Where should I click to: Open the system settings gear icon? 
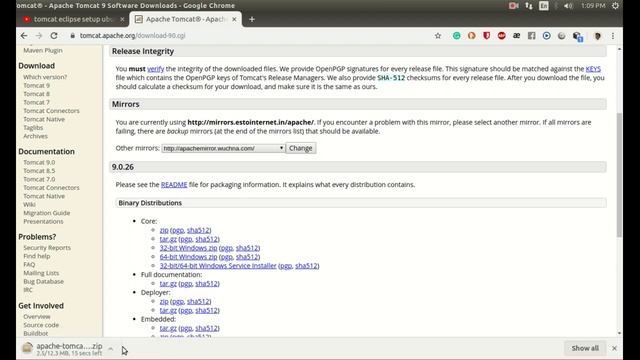click(x=615, y=6)
